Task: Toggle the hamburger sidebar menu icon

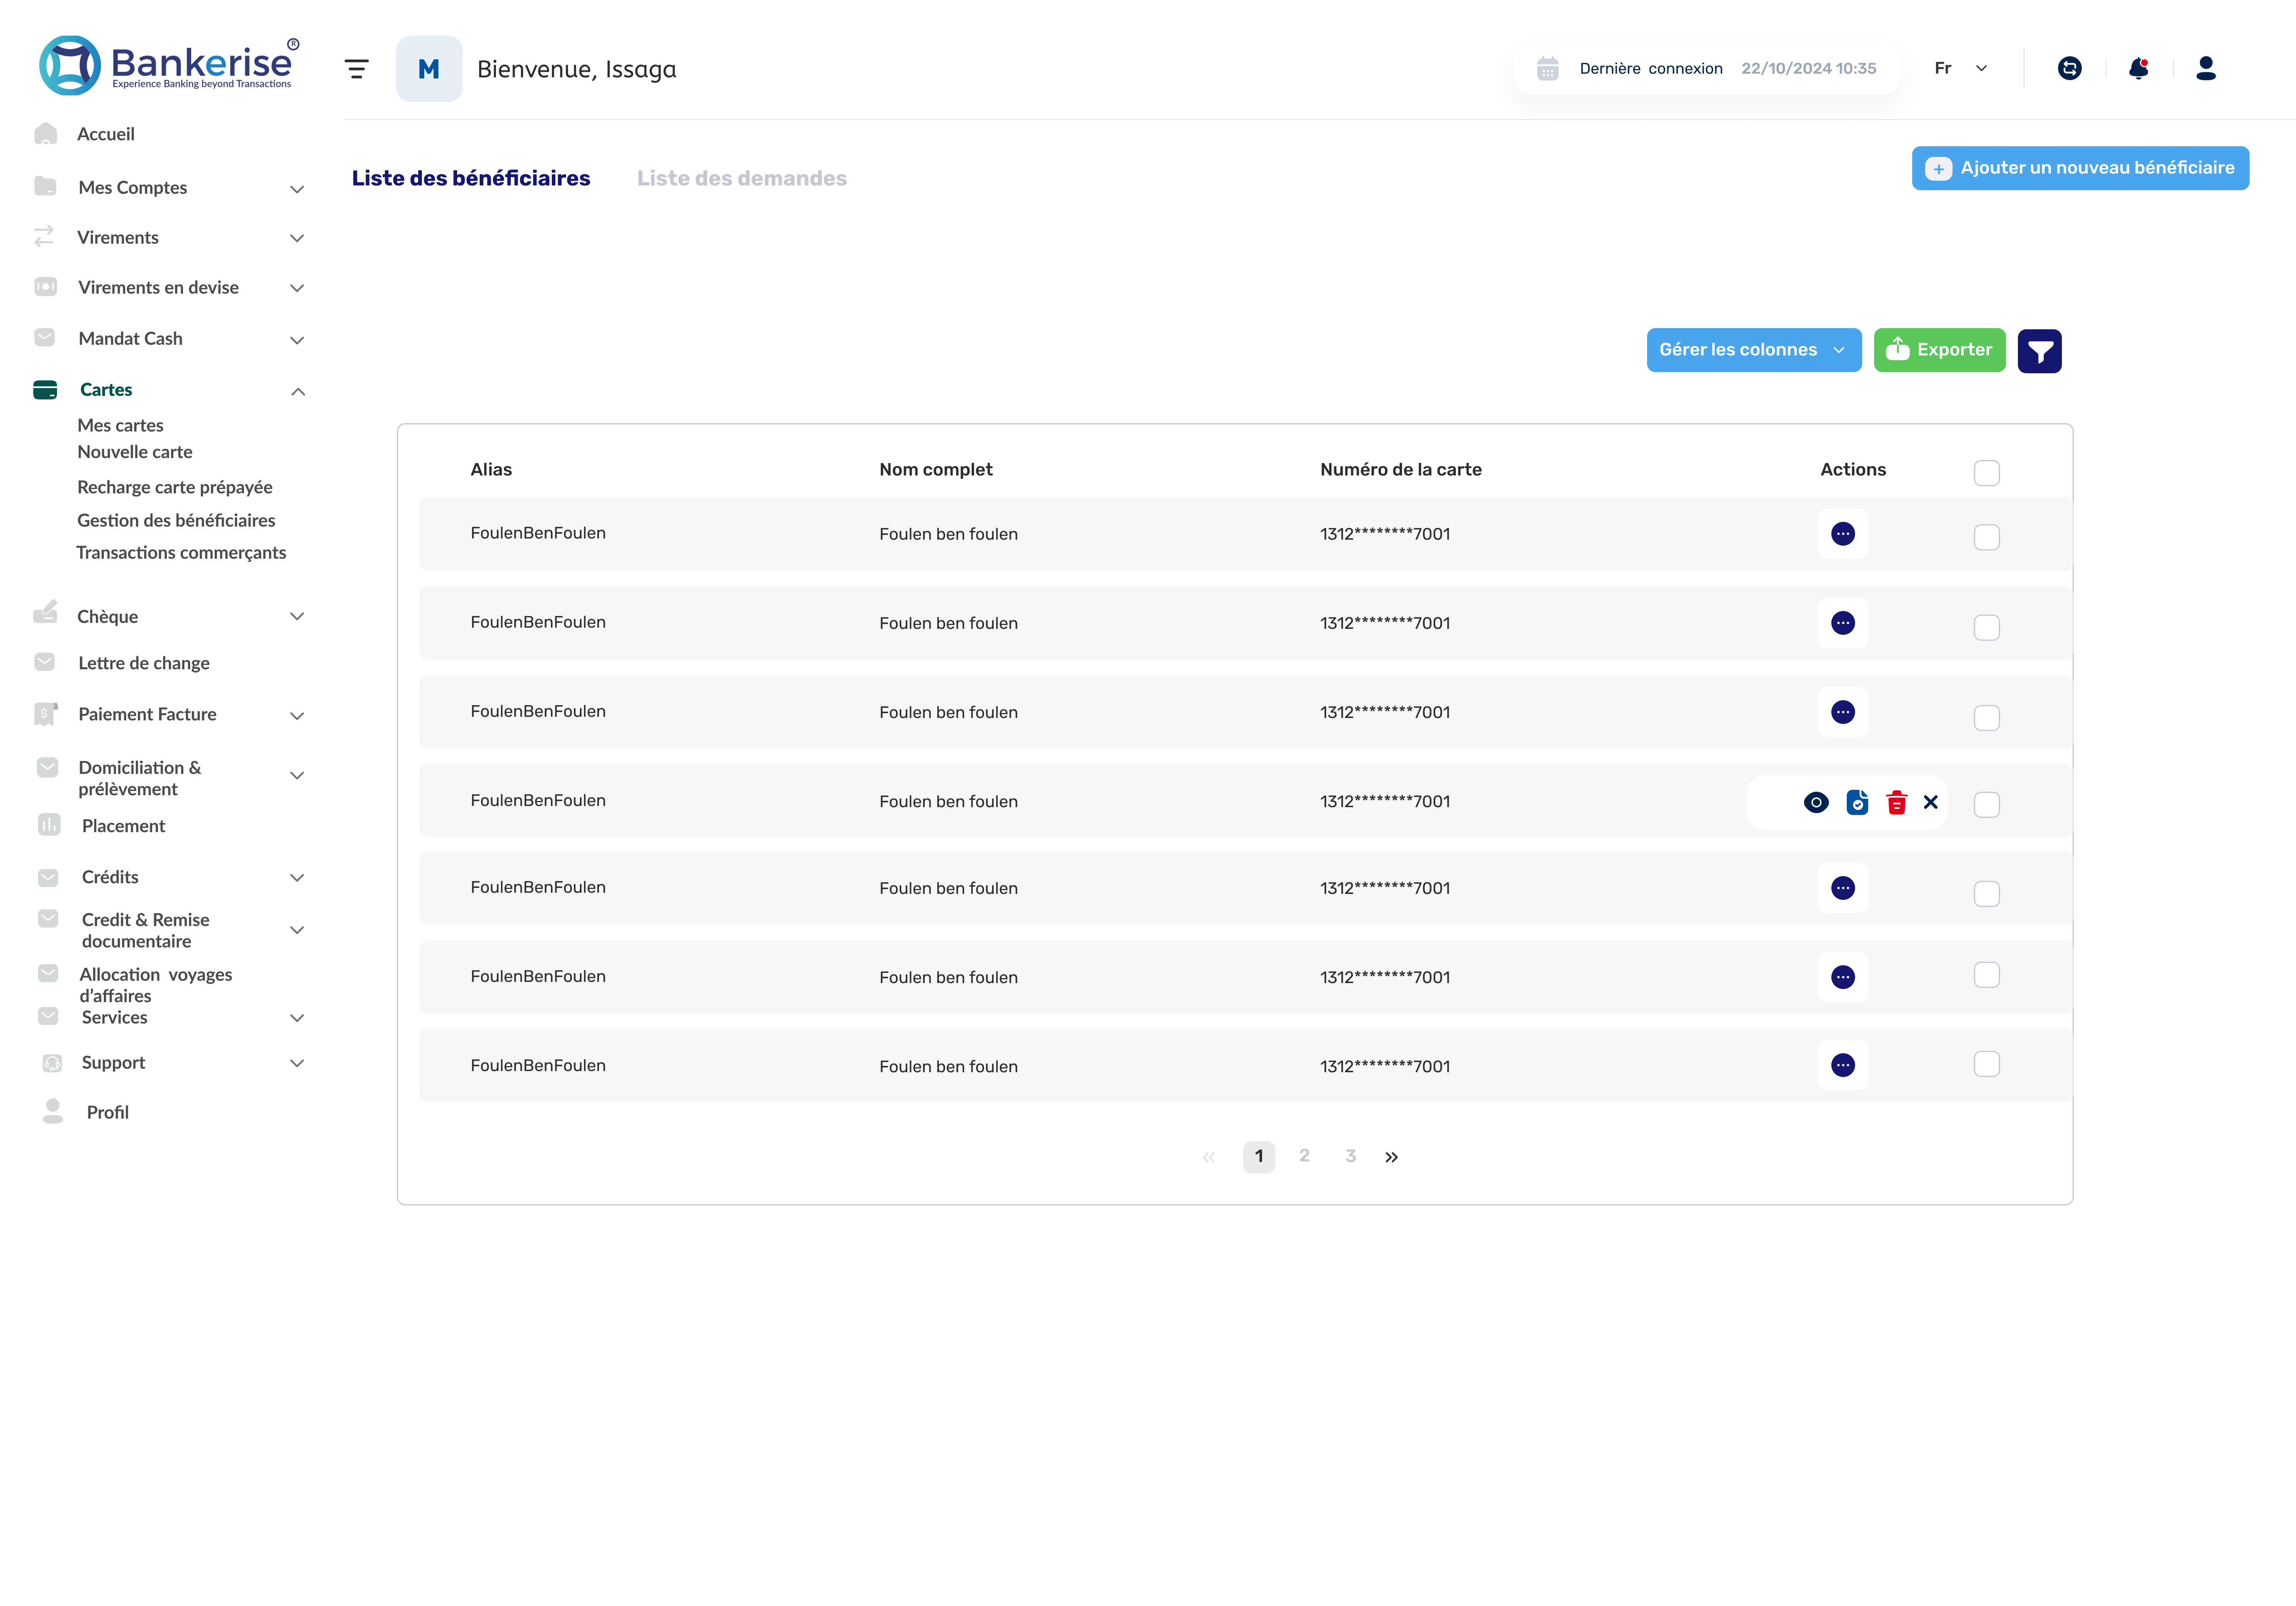Action: pyautogui.click(x=356, y=69)
